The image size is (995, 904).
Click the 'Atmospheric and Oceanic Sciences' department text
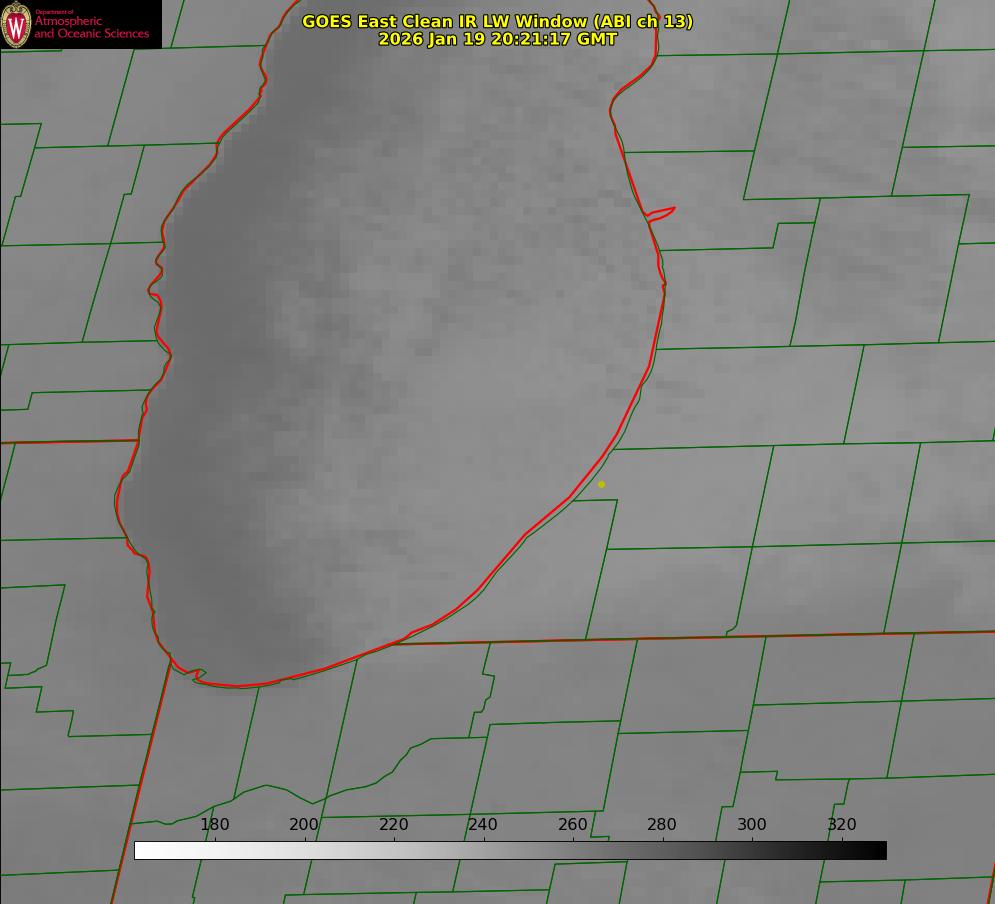point(91,27)
